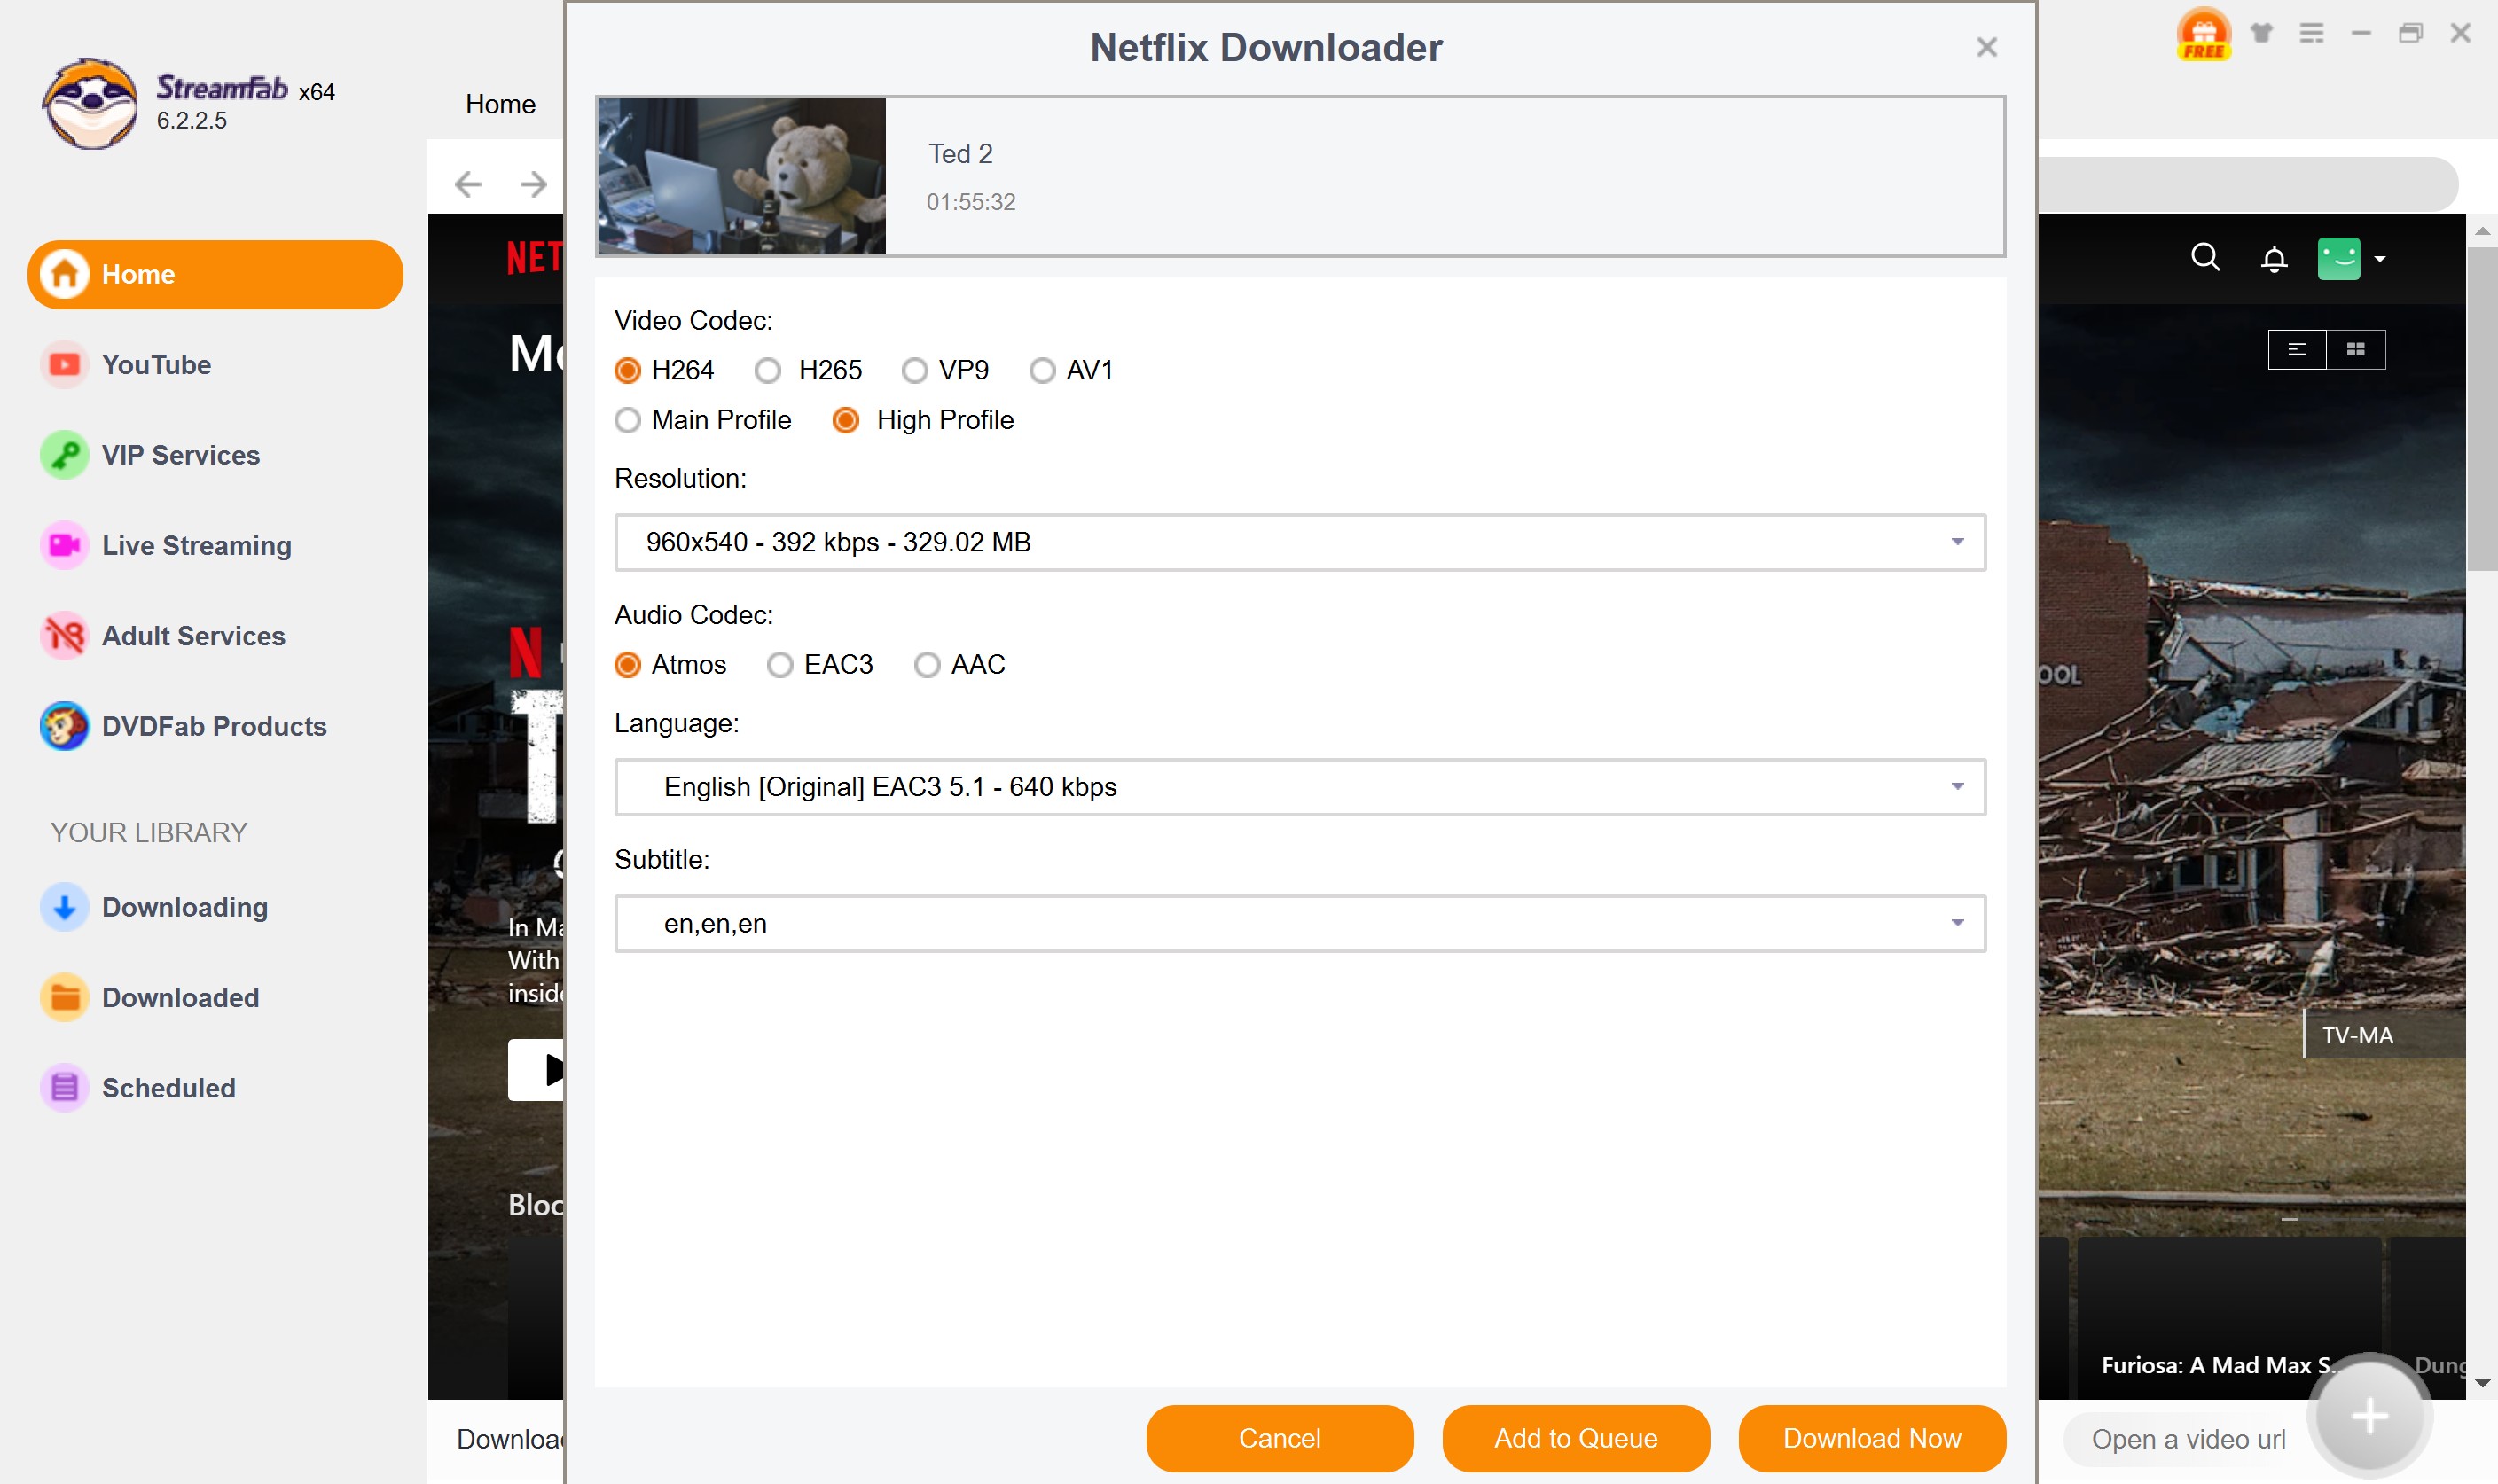
Task: Switch to Netflix grid view
Action: point(2356,349)
